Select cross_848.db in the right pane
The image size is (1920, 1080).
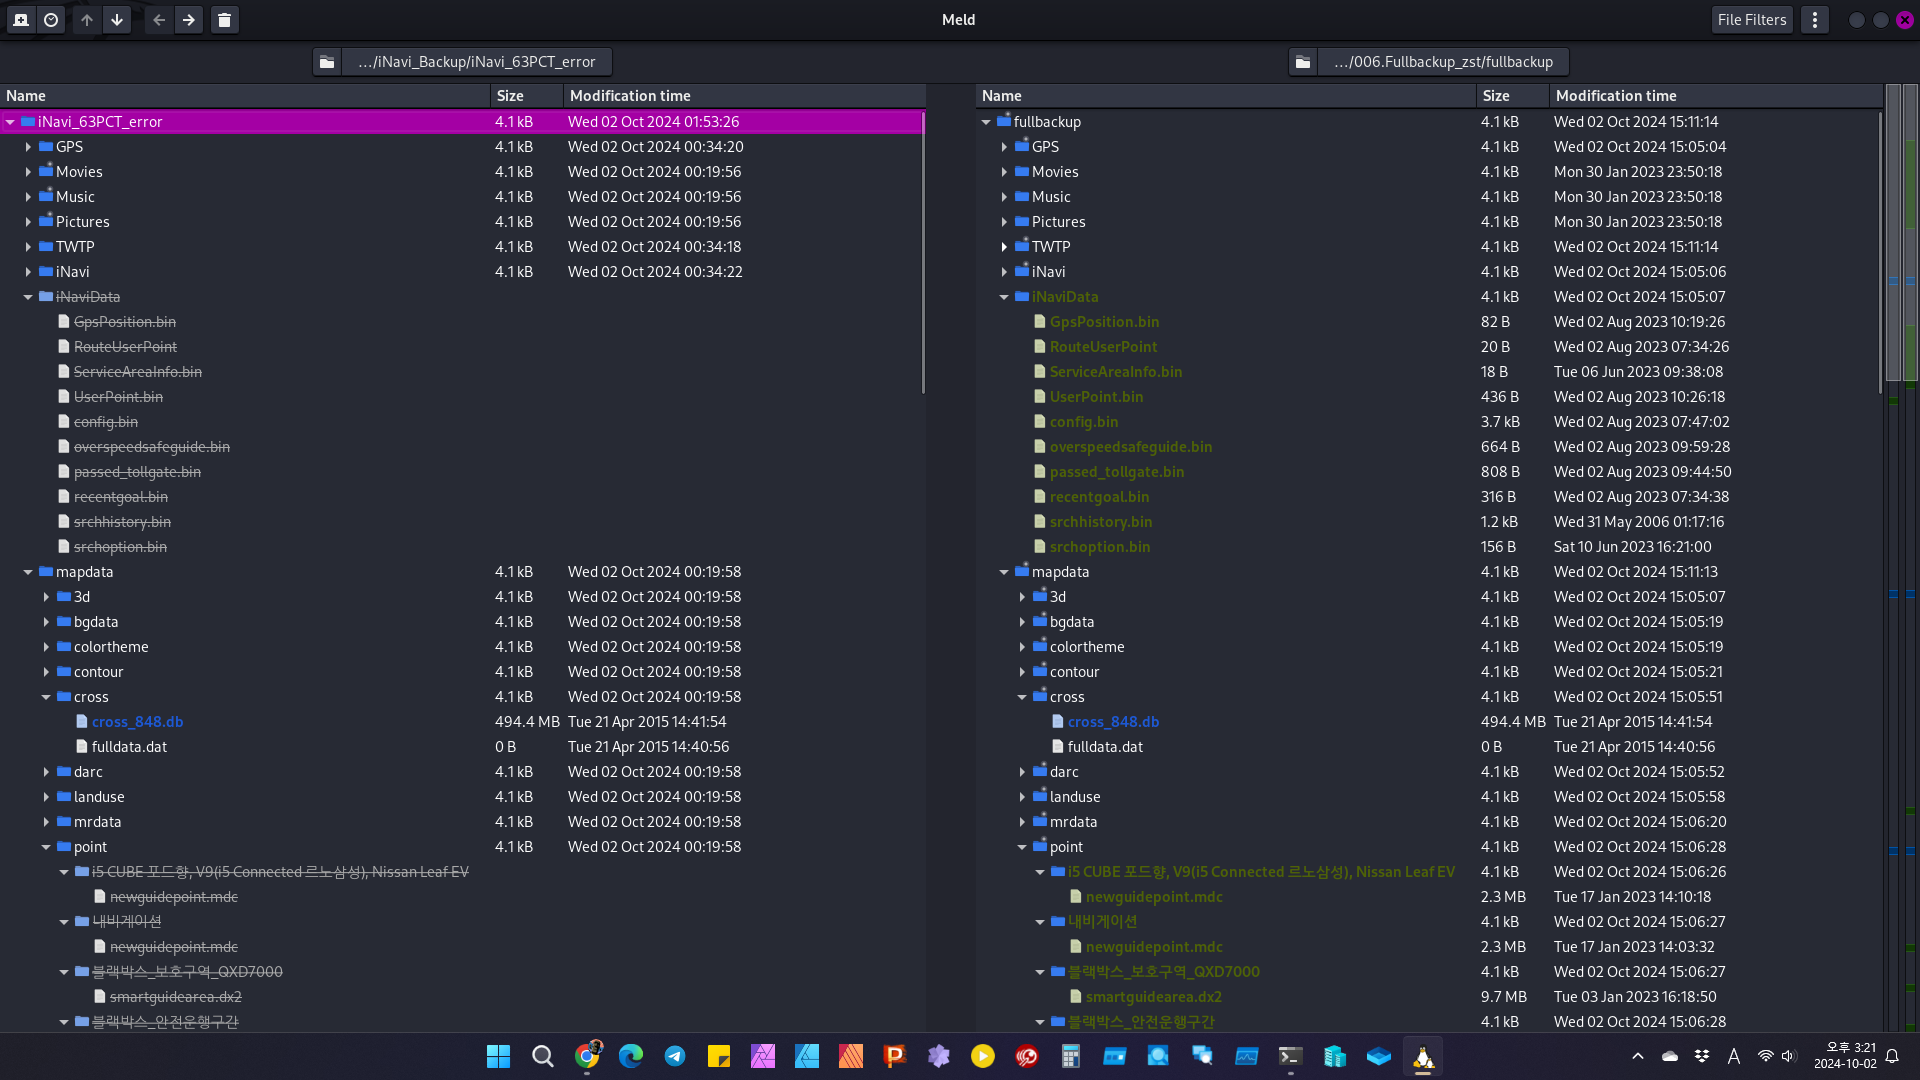(1113, 722)
